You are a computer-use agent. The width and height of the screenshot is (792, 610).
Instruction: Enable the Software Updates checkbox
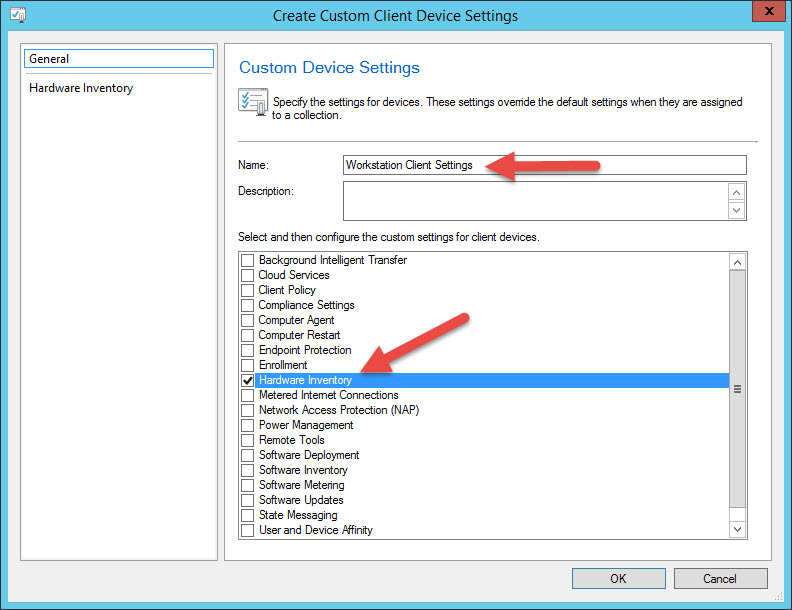coord(247,500)
